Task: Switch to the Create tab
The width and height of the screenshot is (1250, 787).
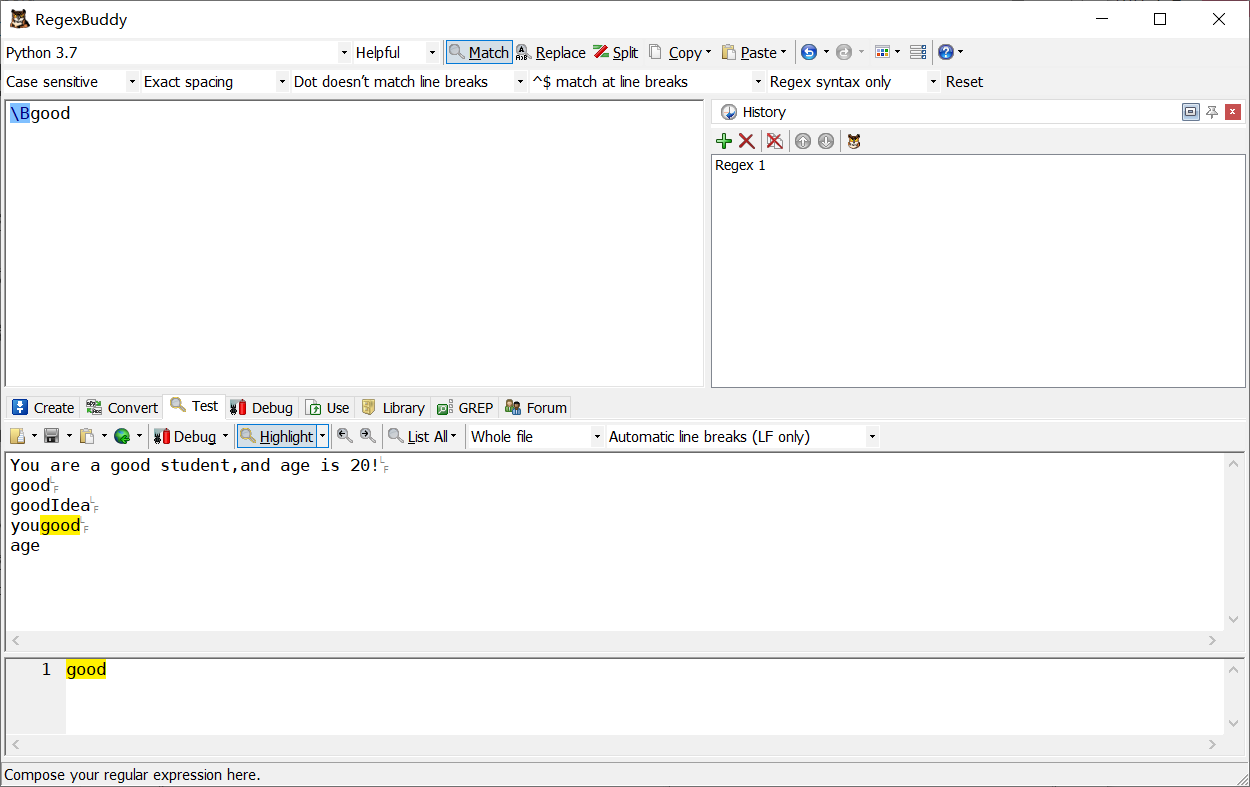Action: coord(43,407)
